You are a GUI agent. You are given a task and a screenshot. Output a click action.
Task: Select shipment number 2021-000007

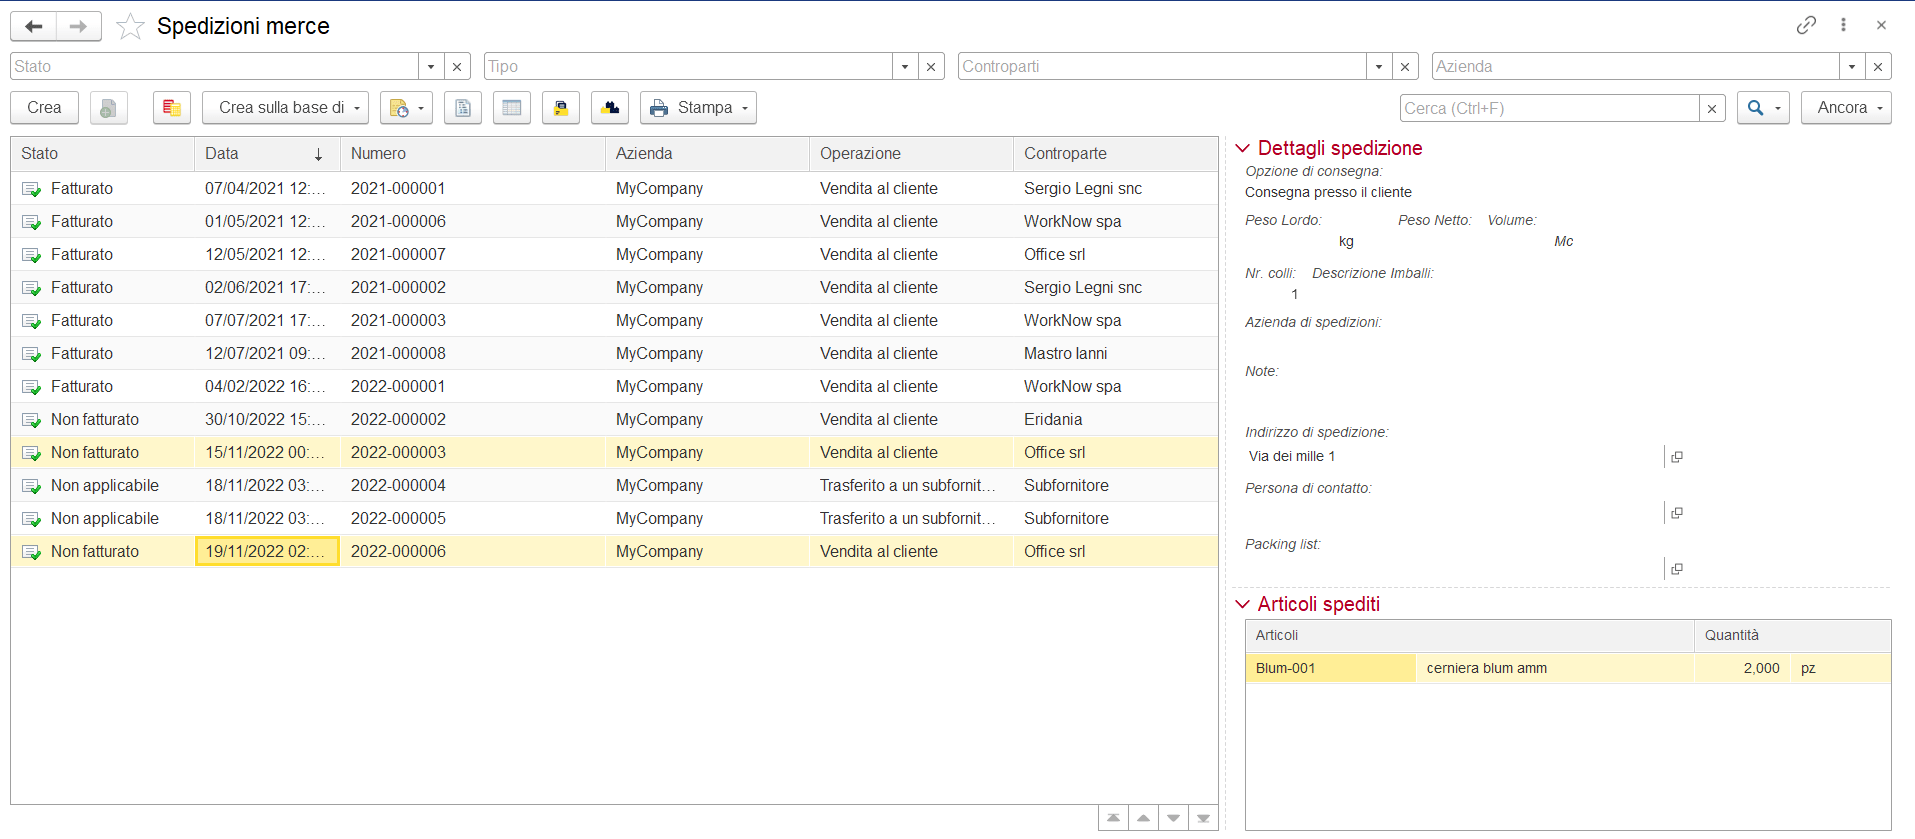(398, 254)
